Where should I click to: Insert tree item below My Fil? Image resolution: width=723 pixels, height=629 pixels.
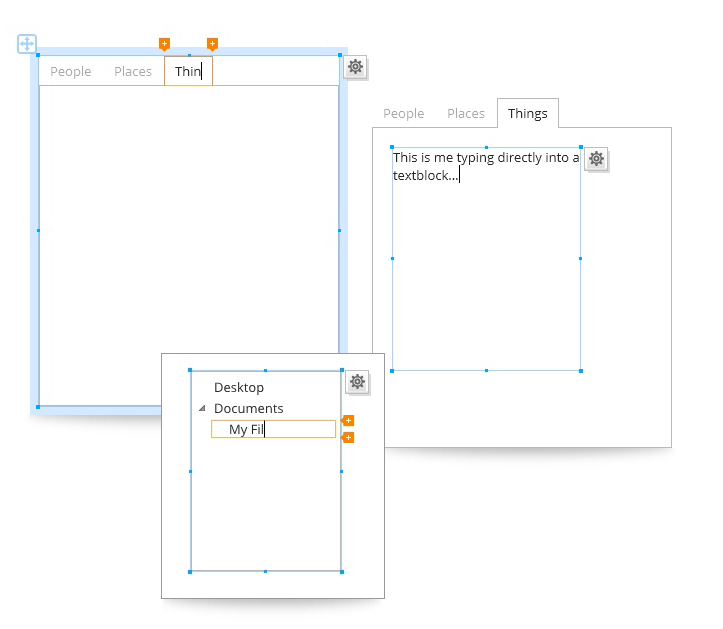(348, 437)
